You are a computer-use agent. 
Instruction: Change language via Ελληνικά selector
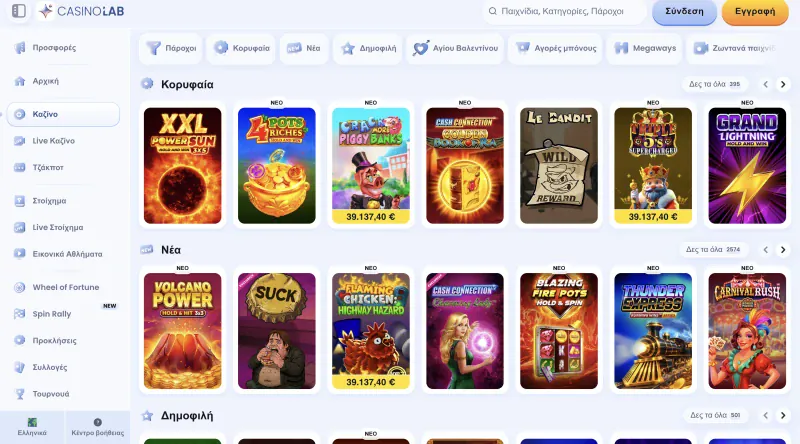(x=32, y=427)
